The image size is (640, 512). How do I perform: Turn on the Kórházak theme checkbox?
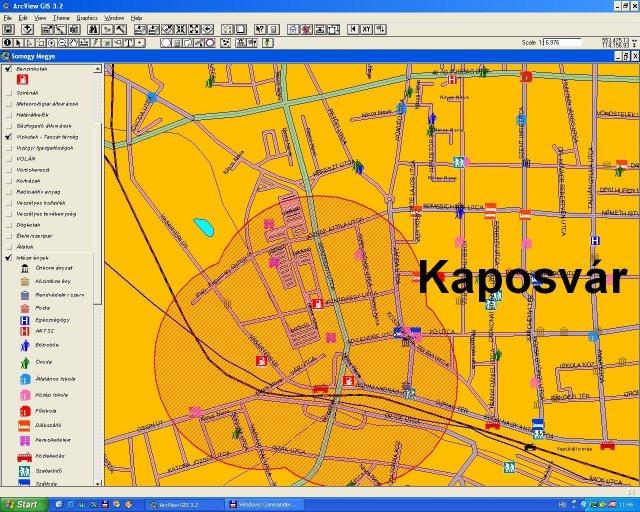9,180
